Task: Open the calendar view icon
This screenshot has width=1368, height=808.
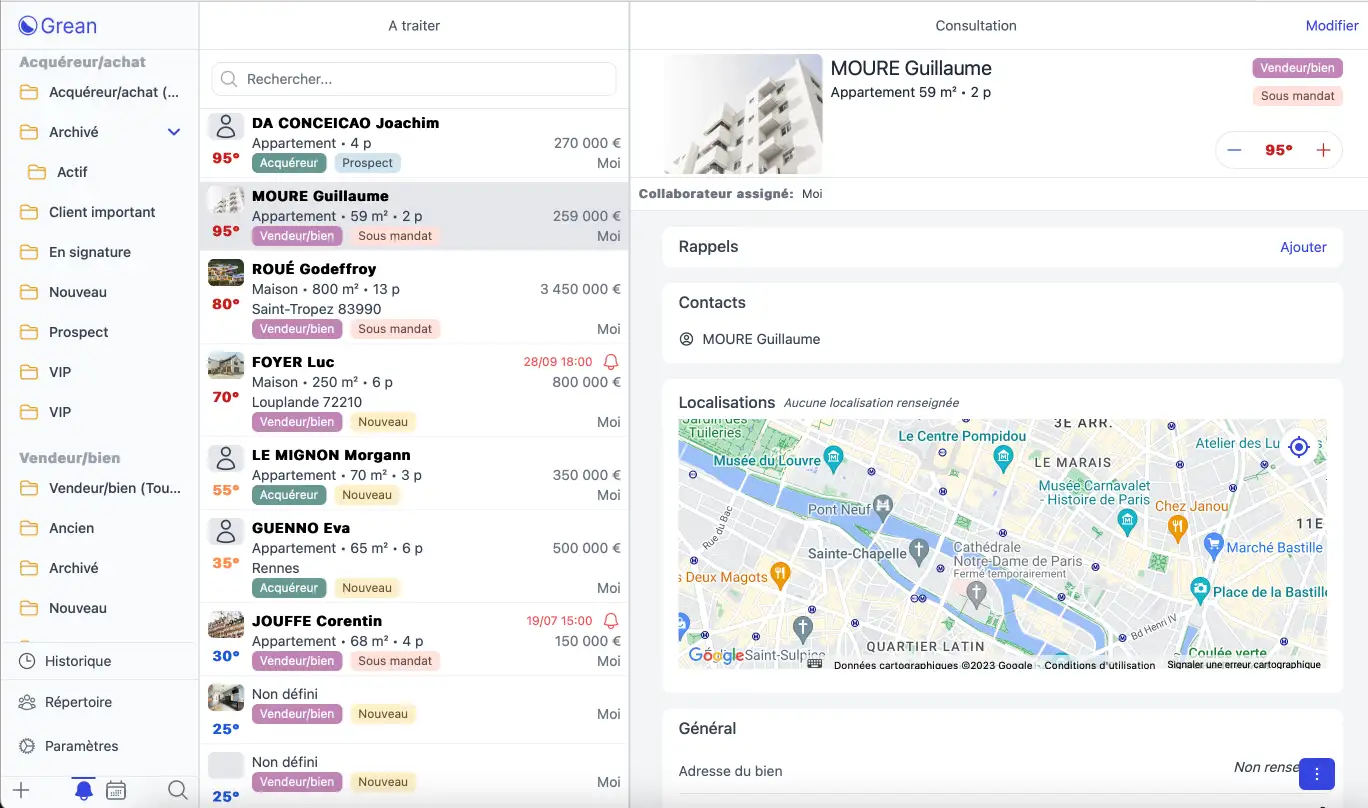Action: [x=116, y=790]
